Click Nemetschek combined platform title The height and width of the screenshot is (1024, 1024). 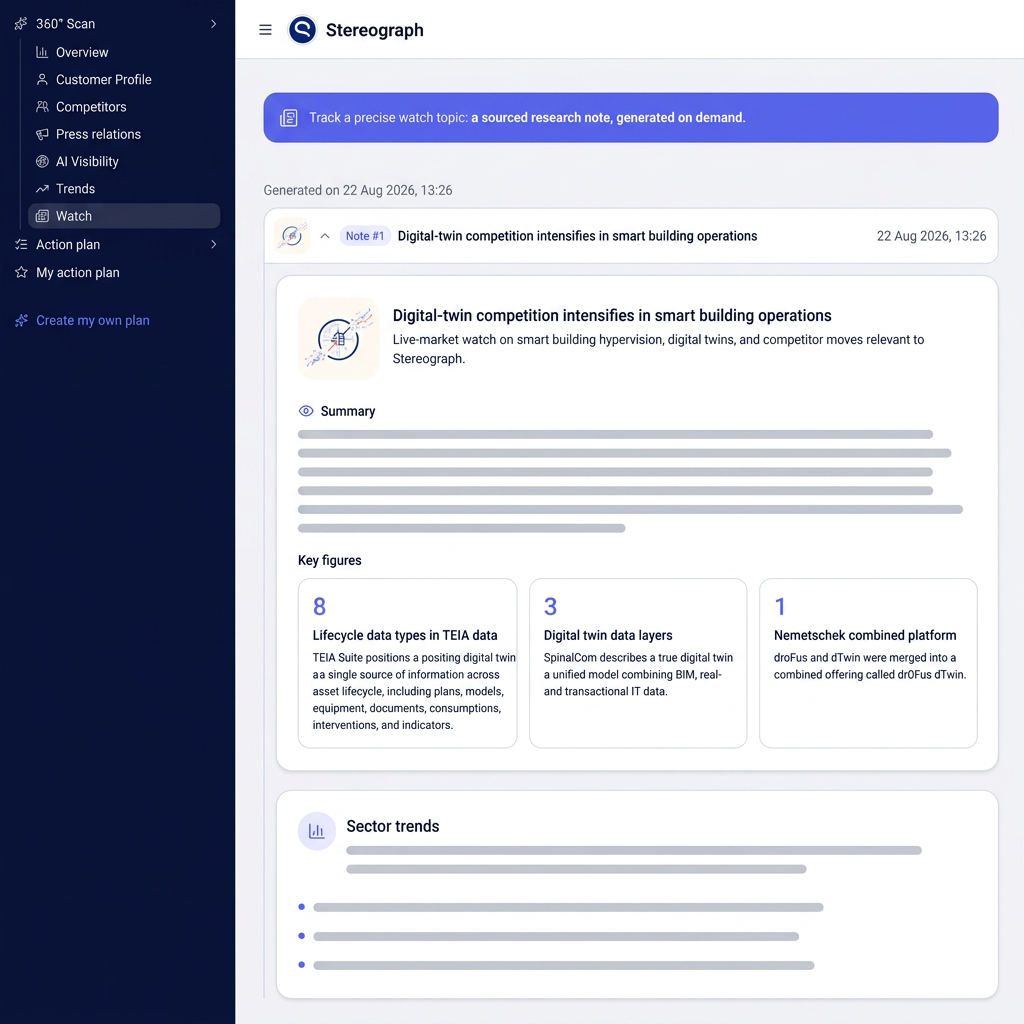[865, 635]
